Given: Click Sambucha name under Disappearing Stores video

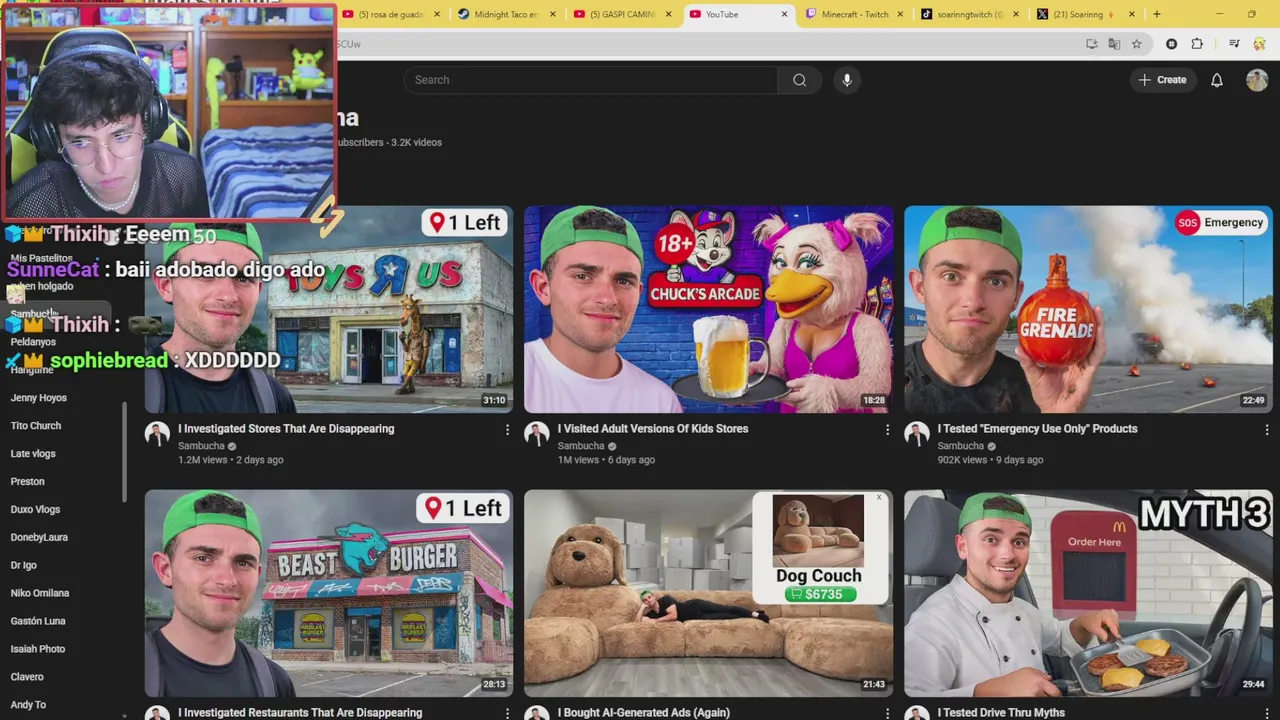Looking at the screenshot, I should coord(201,446).
